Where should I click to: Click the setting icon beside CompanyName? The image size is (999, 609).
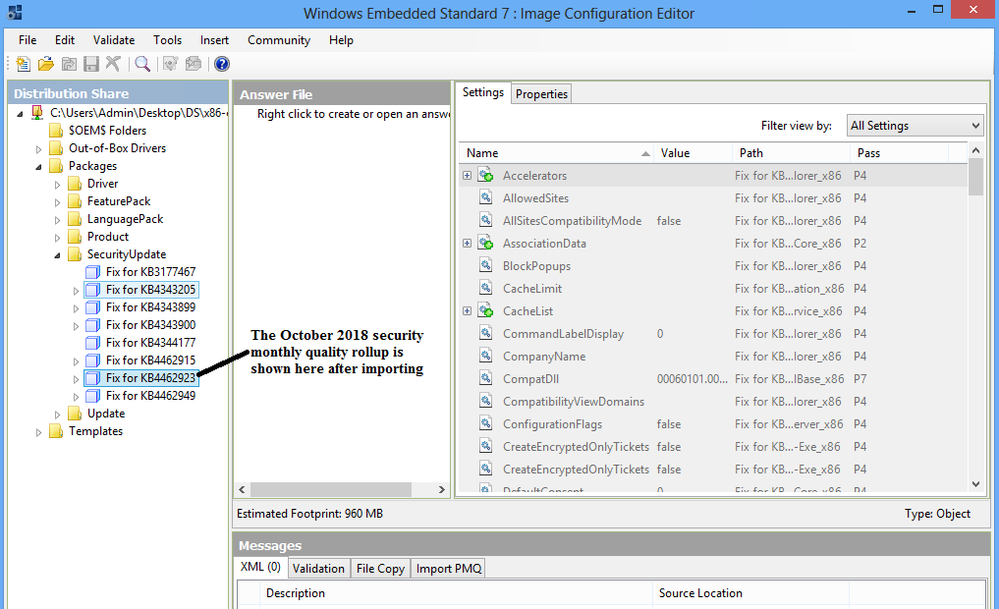point(485,356)
